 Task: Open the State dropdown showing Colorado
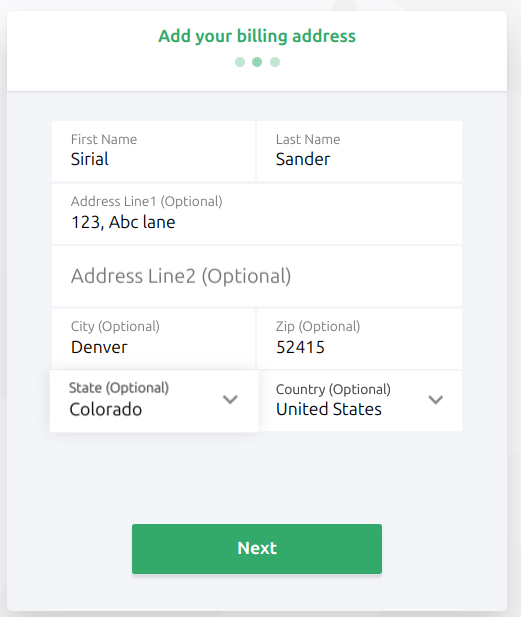[x=154, y=401]
